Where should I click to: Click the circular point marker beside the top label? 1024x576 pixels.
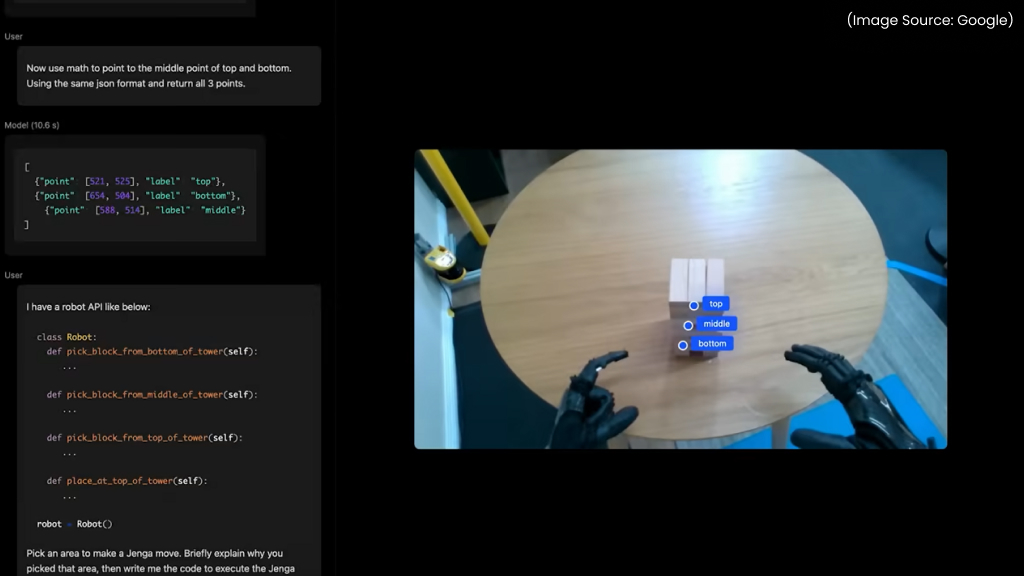[694, 305]
